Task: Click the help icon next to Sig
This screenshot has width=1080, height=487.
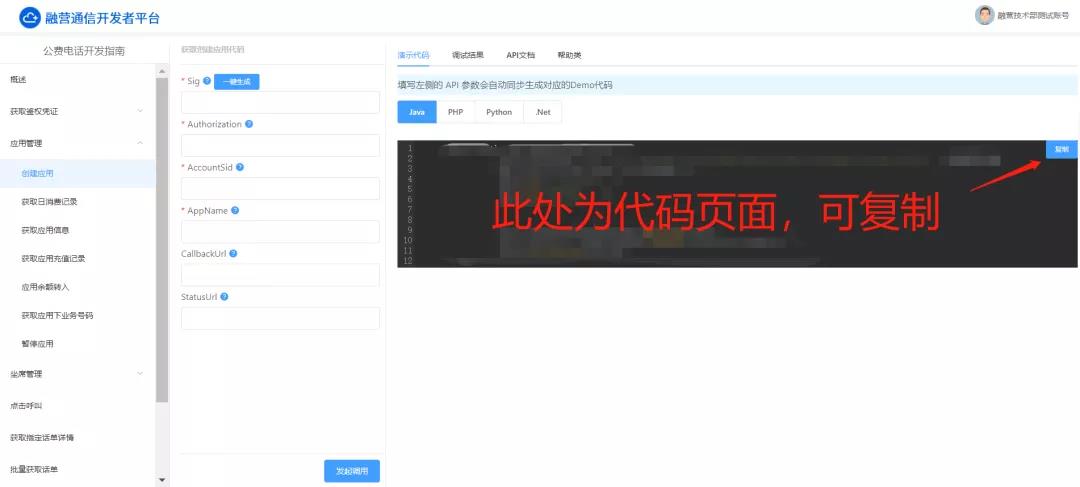Action: click(x=207, y=82)
